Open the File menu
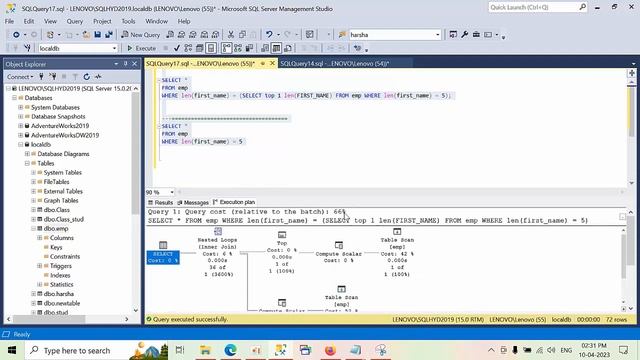This screenshot has width=640, height=360. click(x=9, y=21)
